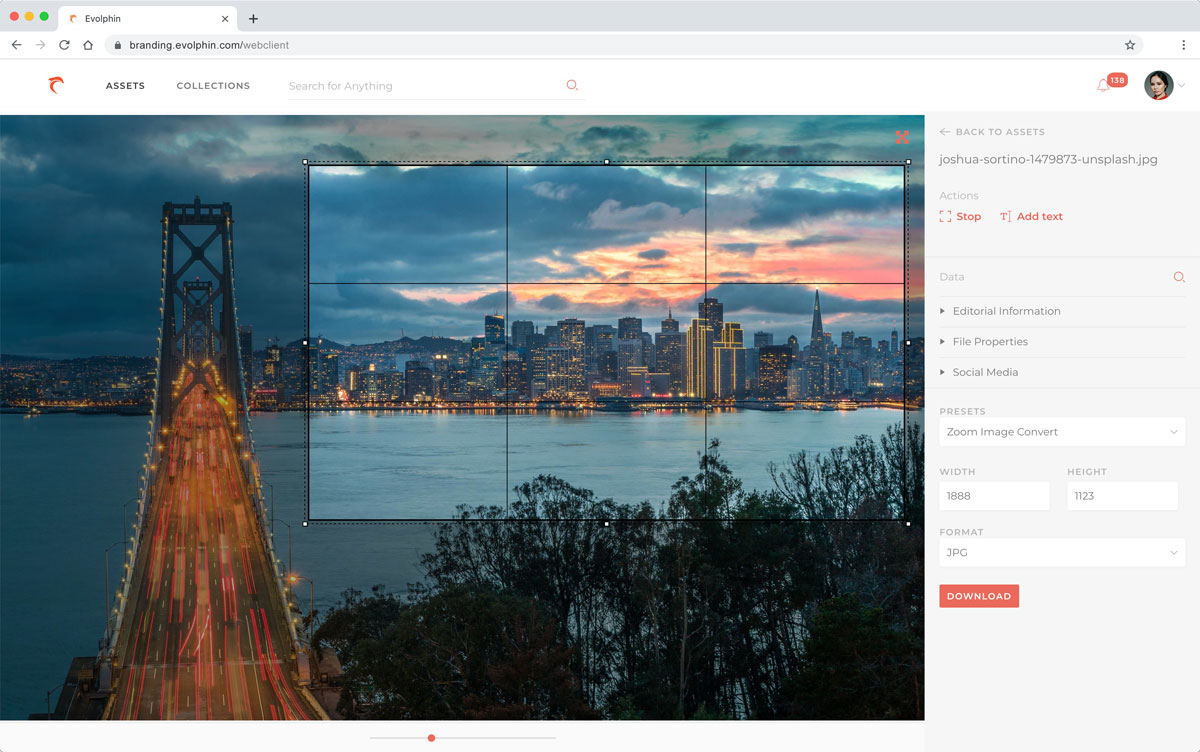1200x752 pixels.
Task: Bookmark this page with the star
Action: point(1130,45)
